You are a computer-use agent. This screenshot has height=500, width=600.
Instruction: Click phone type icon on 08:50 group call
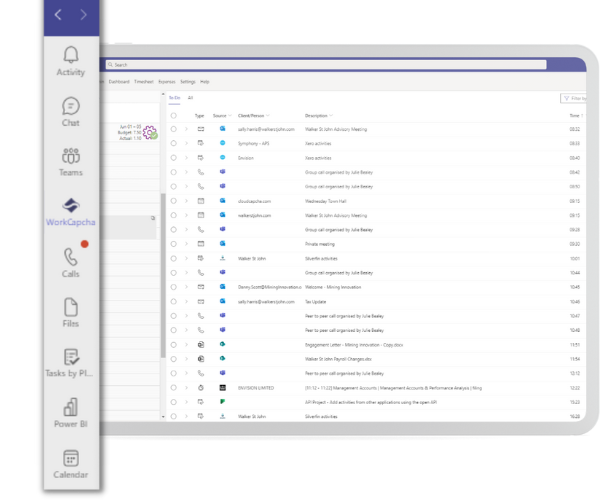click(x=201, y=186)
